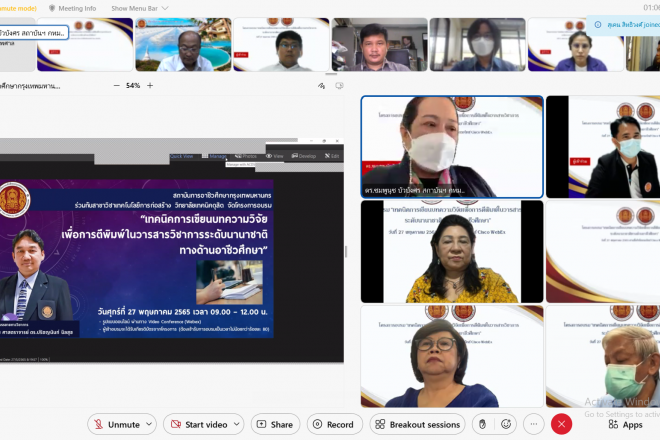Click the Unmute microphone button
660x440 pixels.
click(117, 424)
